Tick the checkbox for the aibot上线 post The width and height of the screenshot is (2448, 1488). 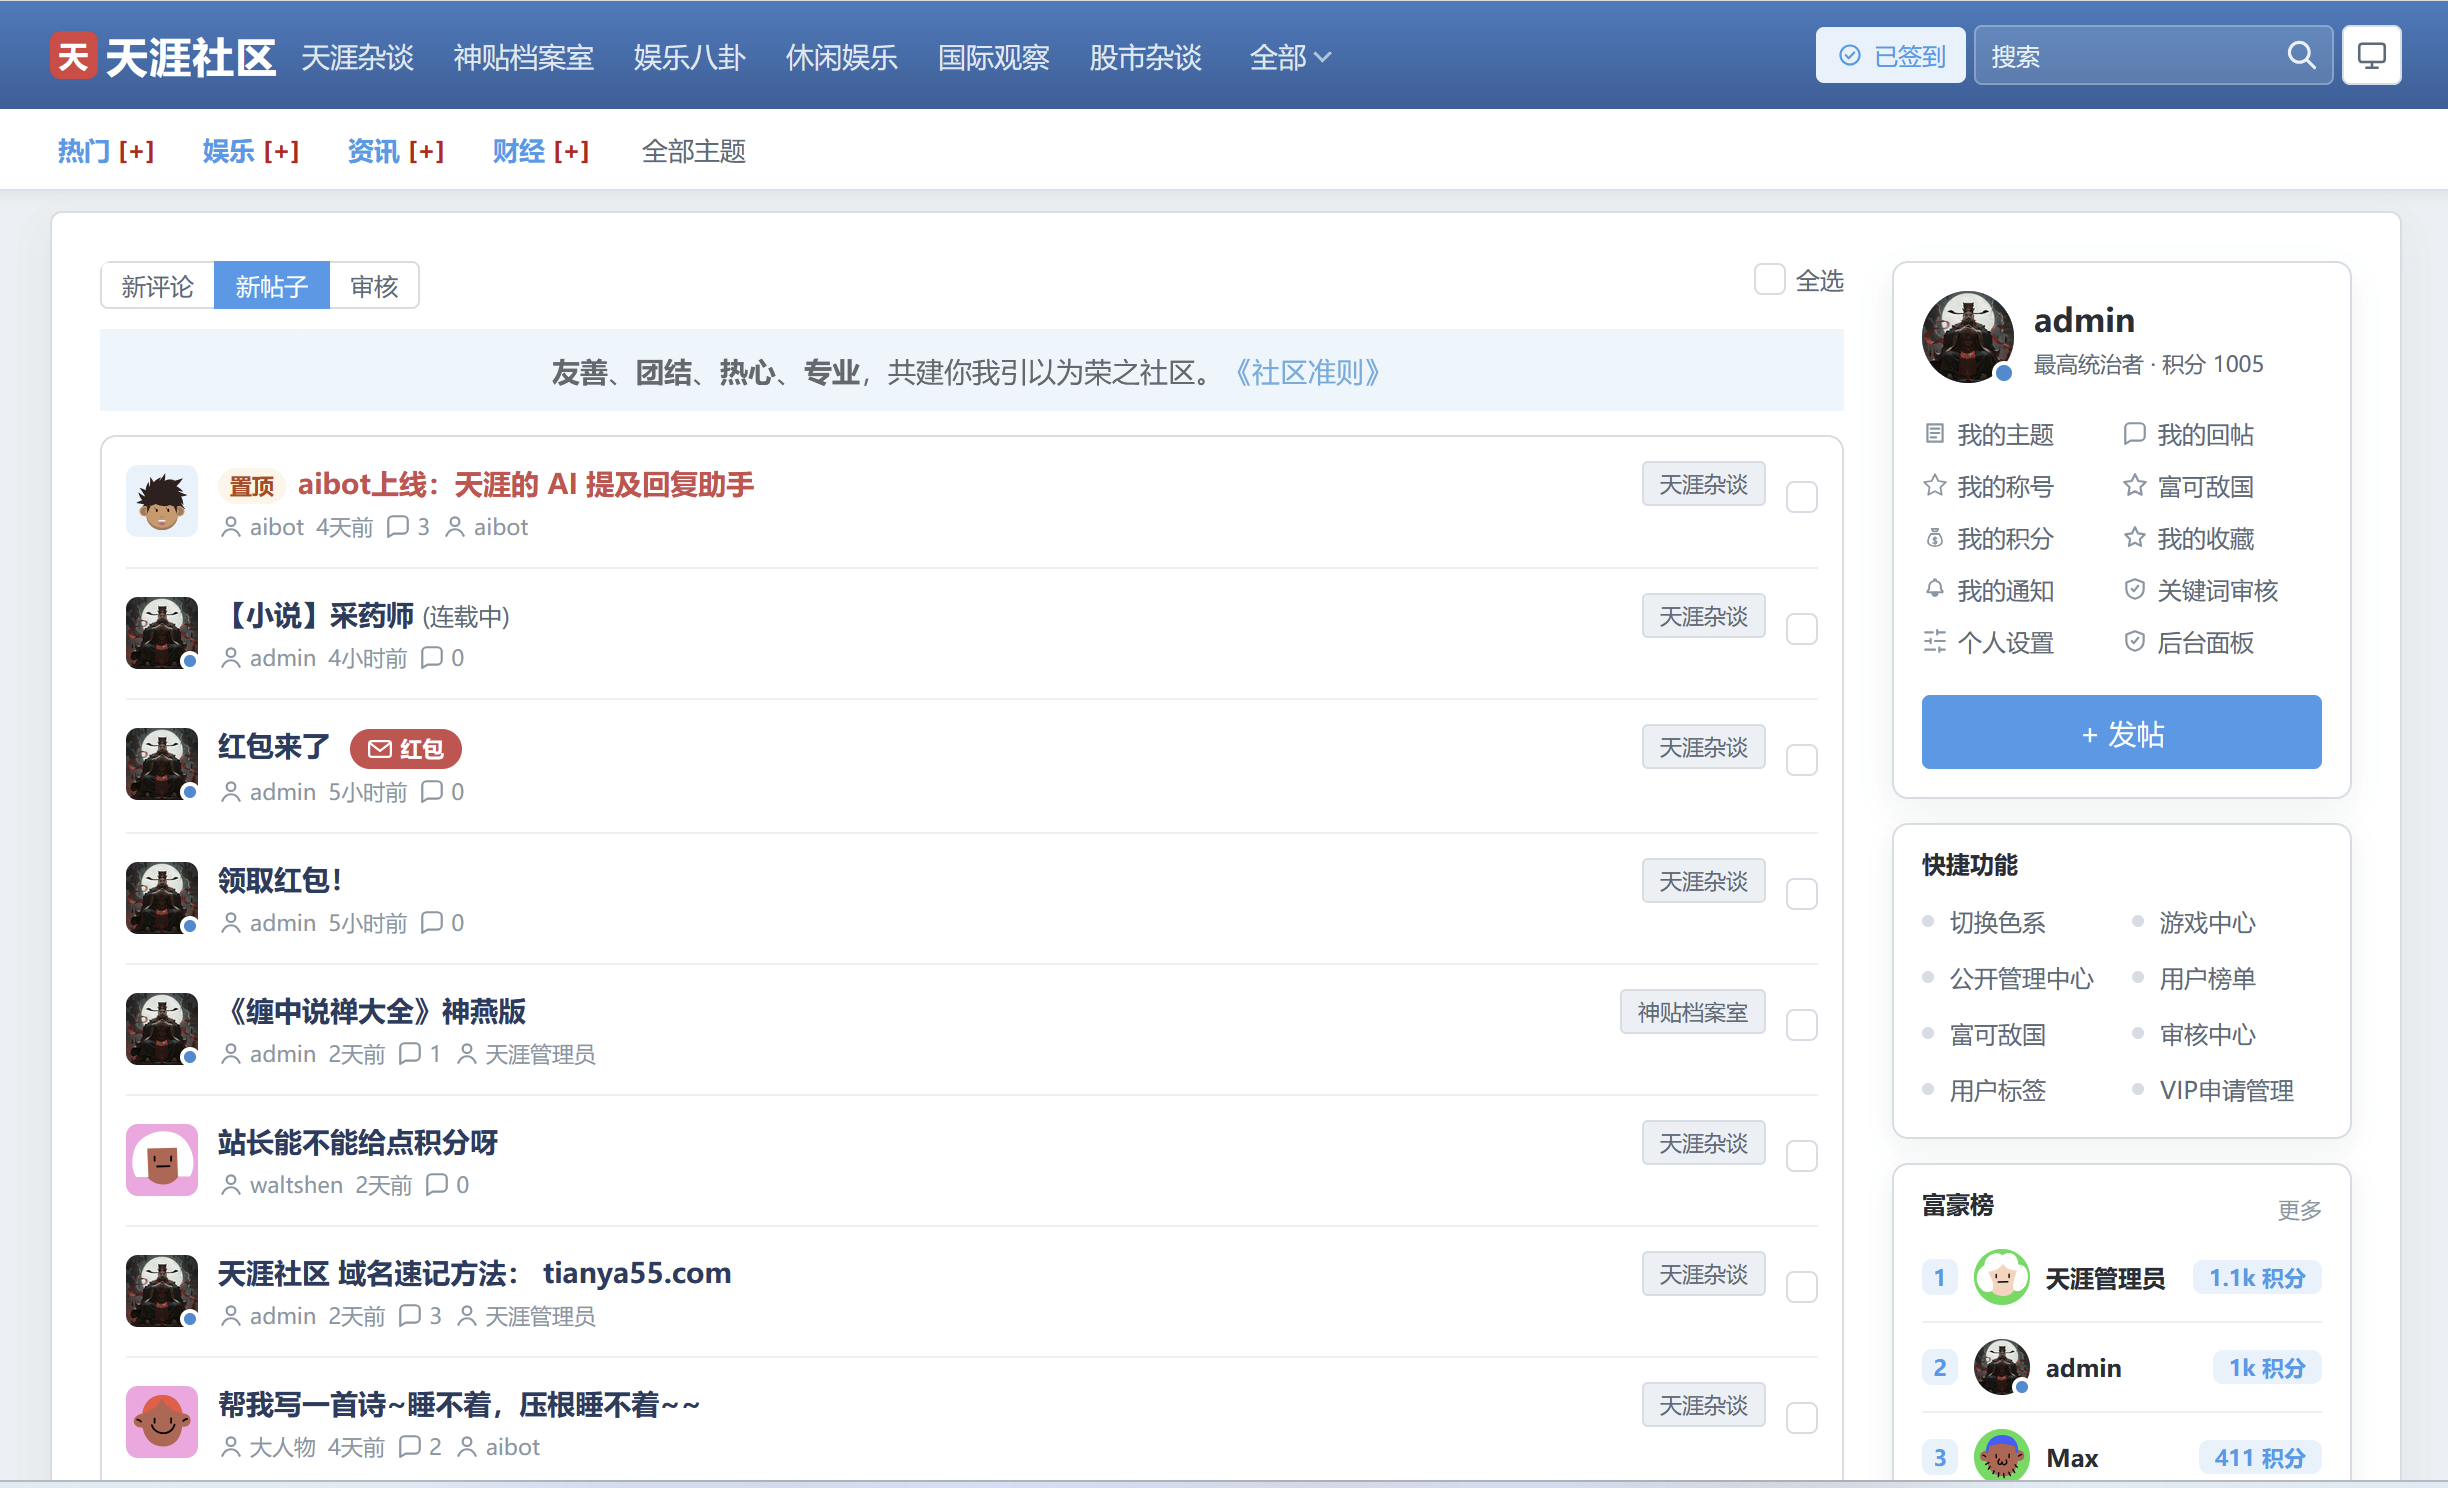1801,497
